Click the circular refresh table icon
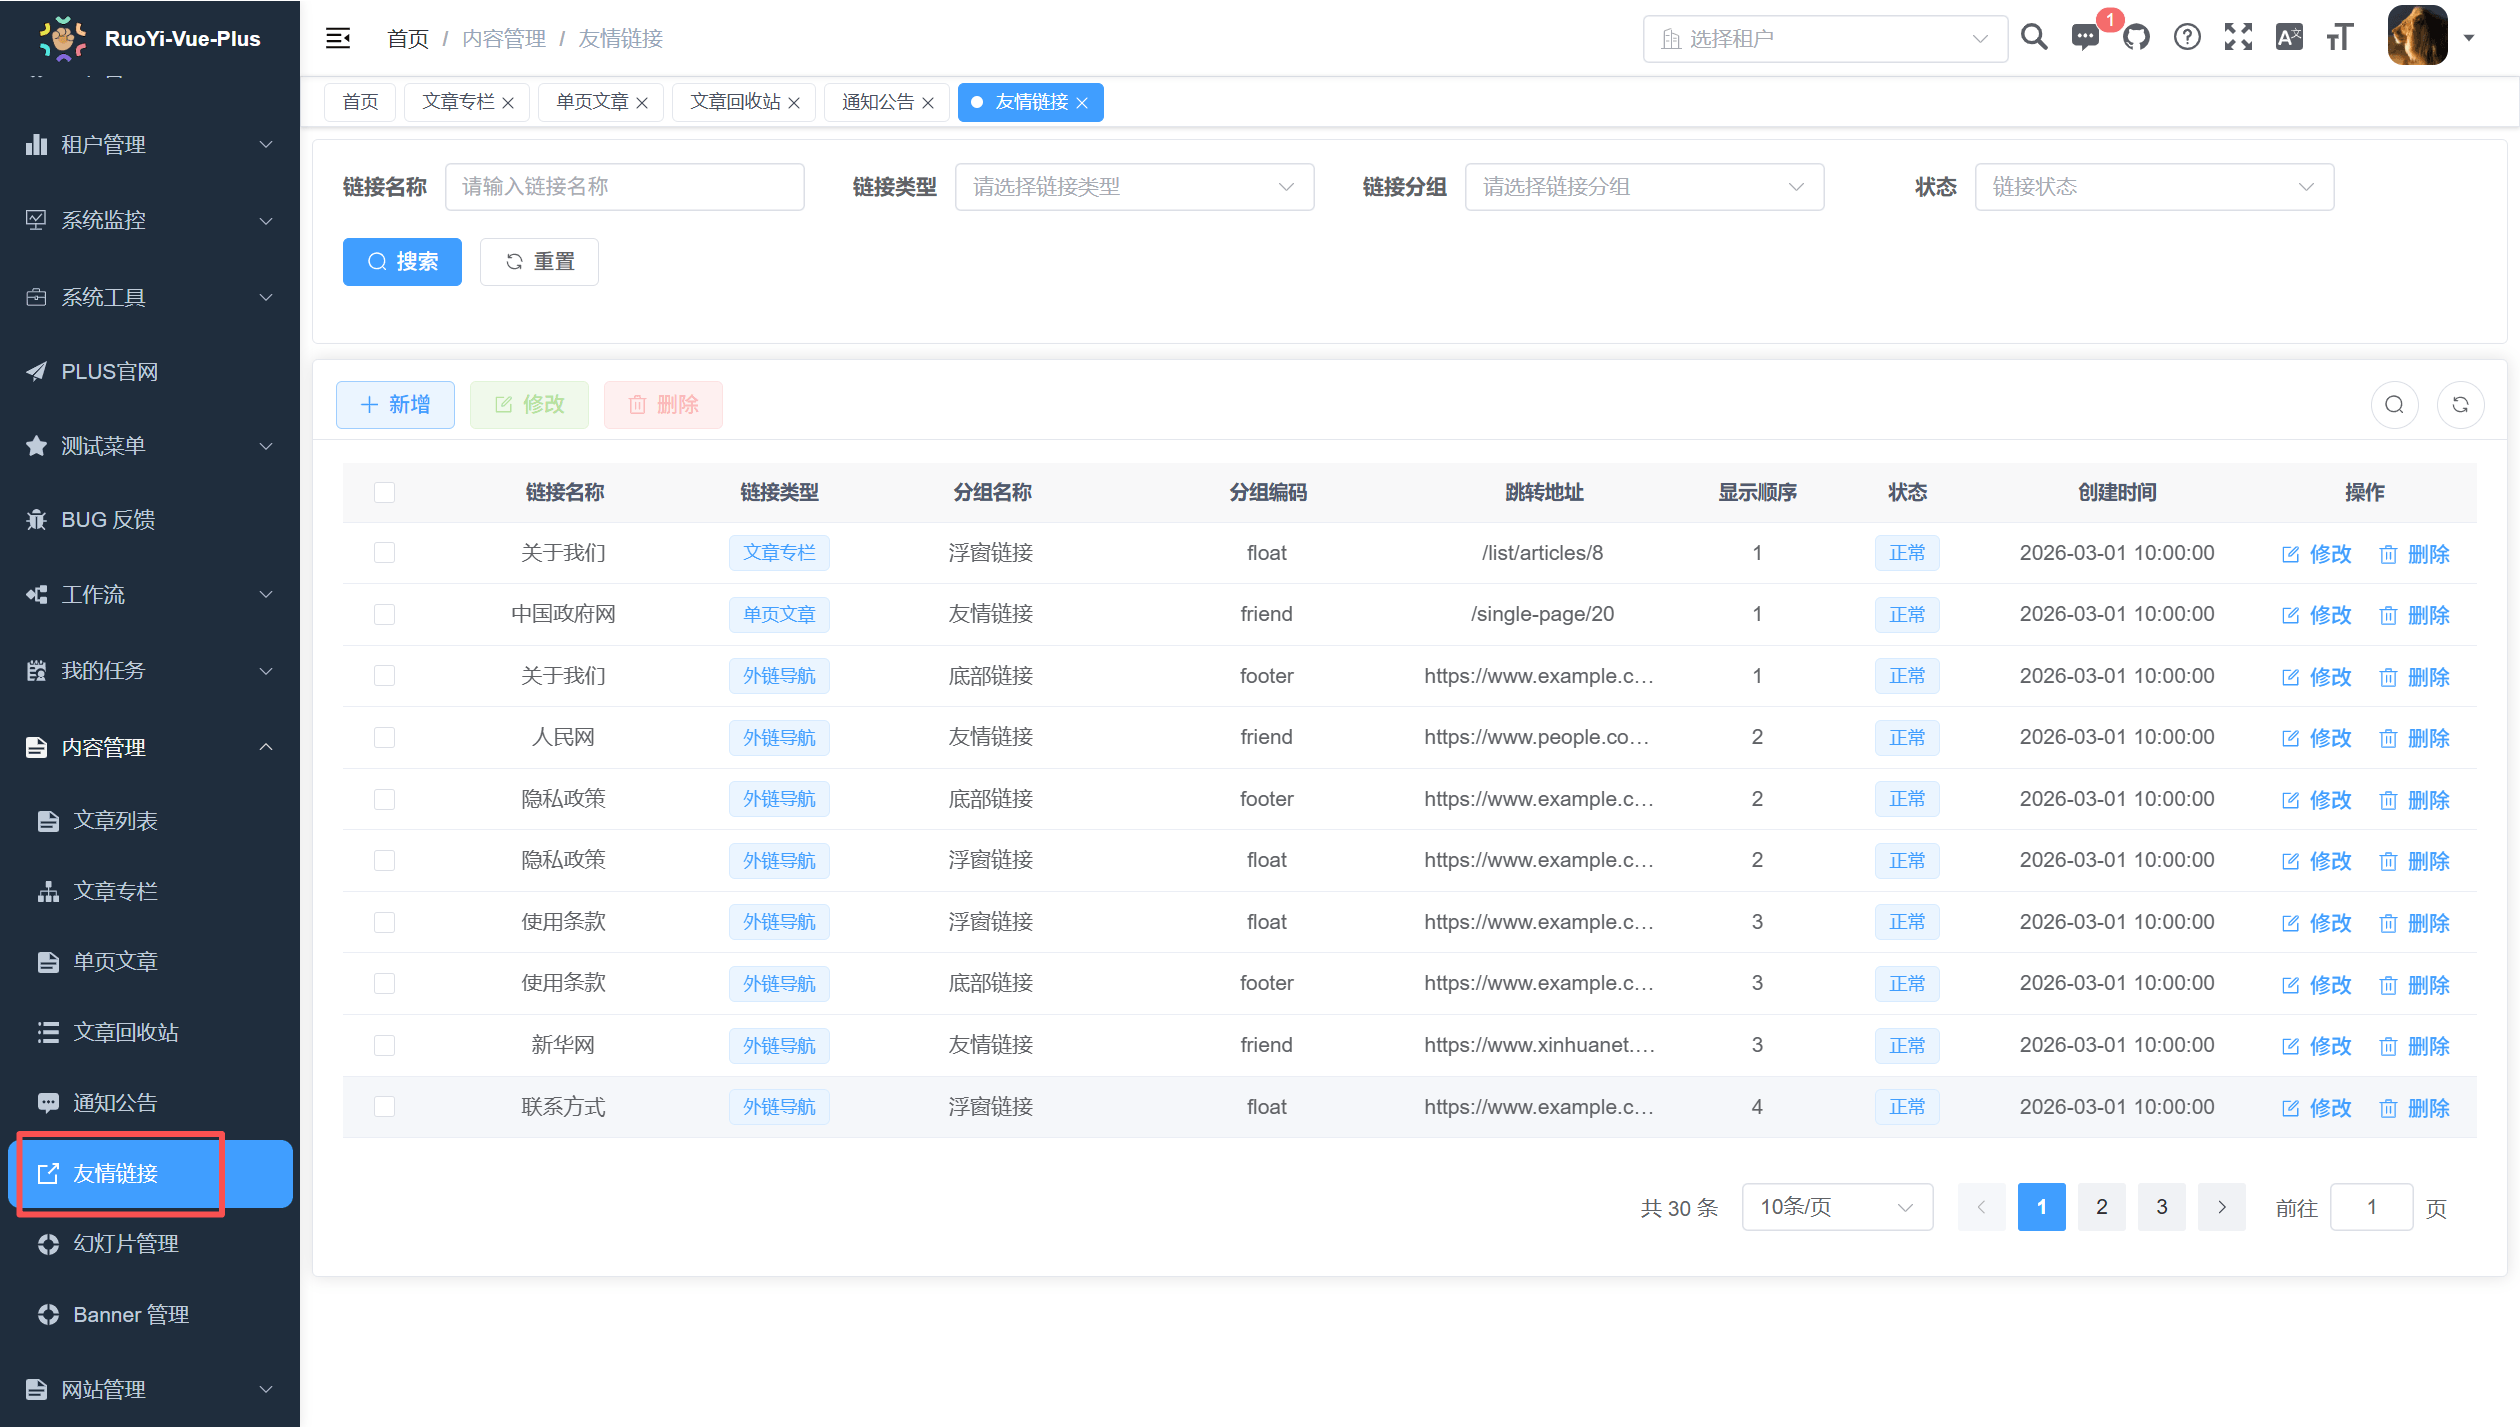Viewport: 2520px width, 1427px height. tap(2460, 404)
